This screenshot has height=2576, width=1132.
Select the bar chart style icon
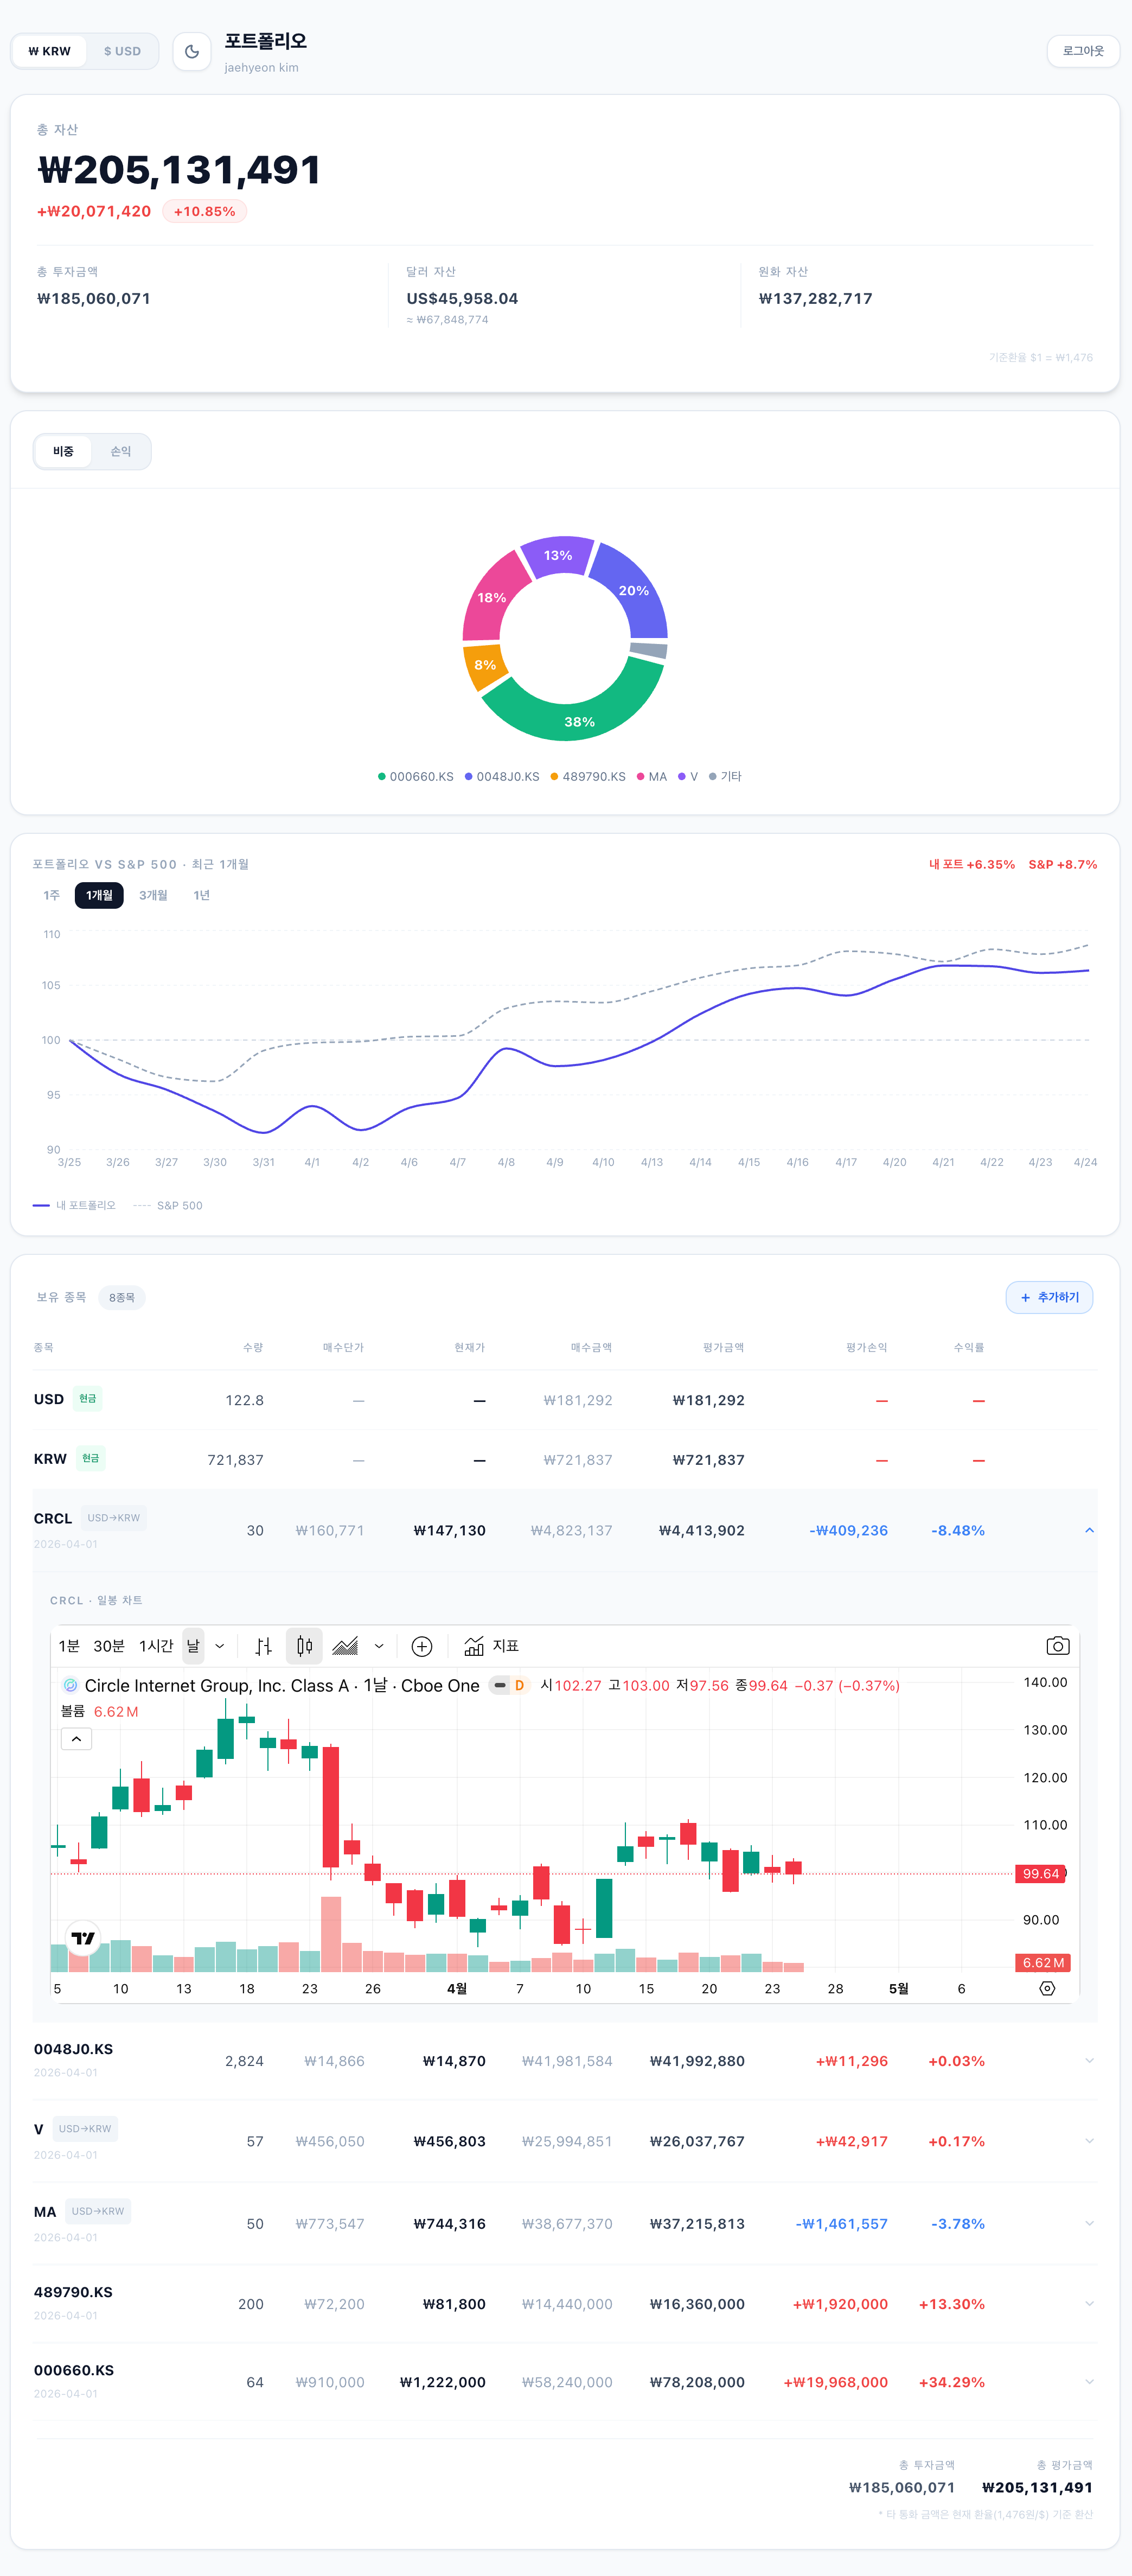pyautogui.click(x=264, y=1646)
